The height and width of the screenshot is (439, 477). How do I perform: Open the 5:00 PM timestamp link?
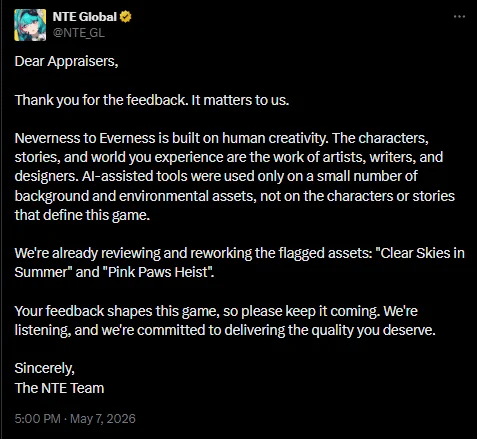[x=38, y=419]
